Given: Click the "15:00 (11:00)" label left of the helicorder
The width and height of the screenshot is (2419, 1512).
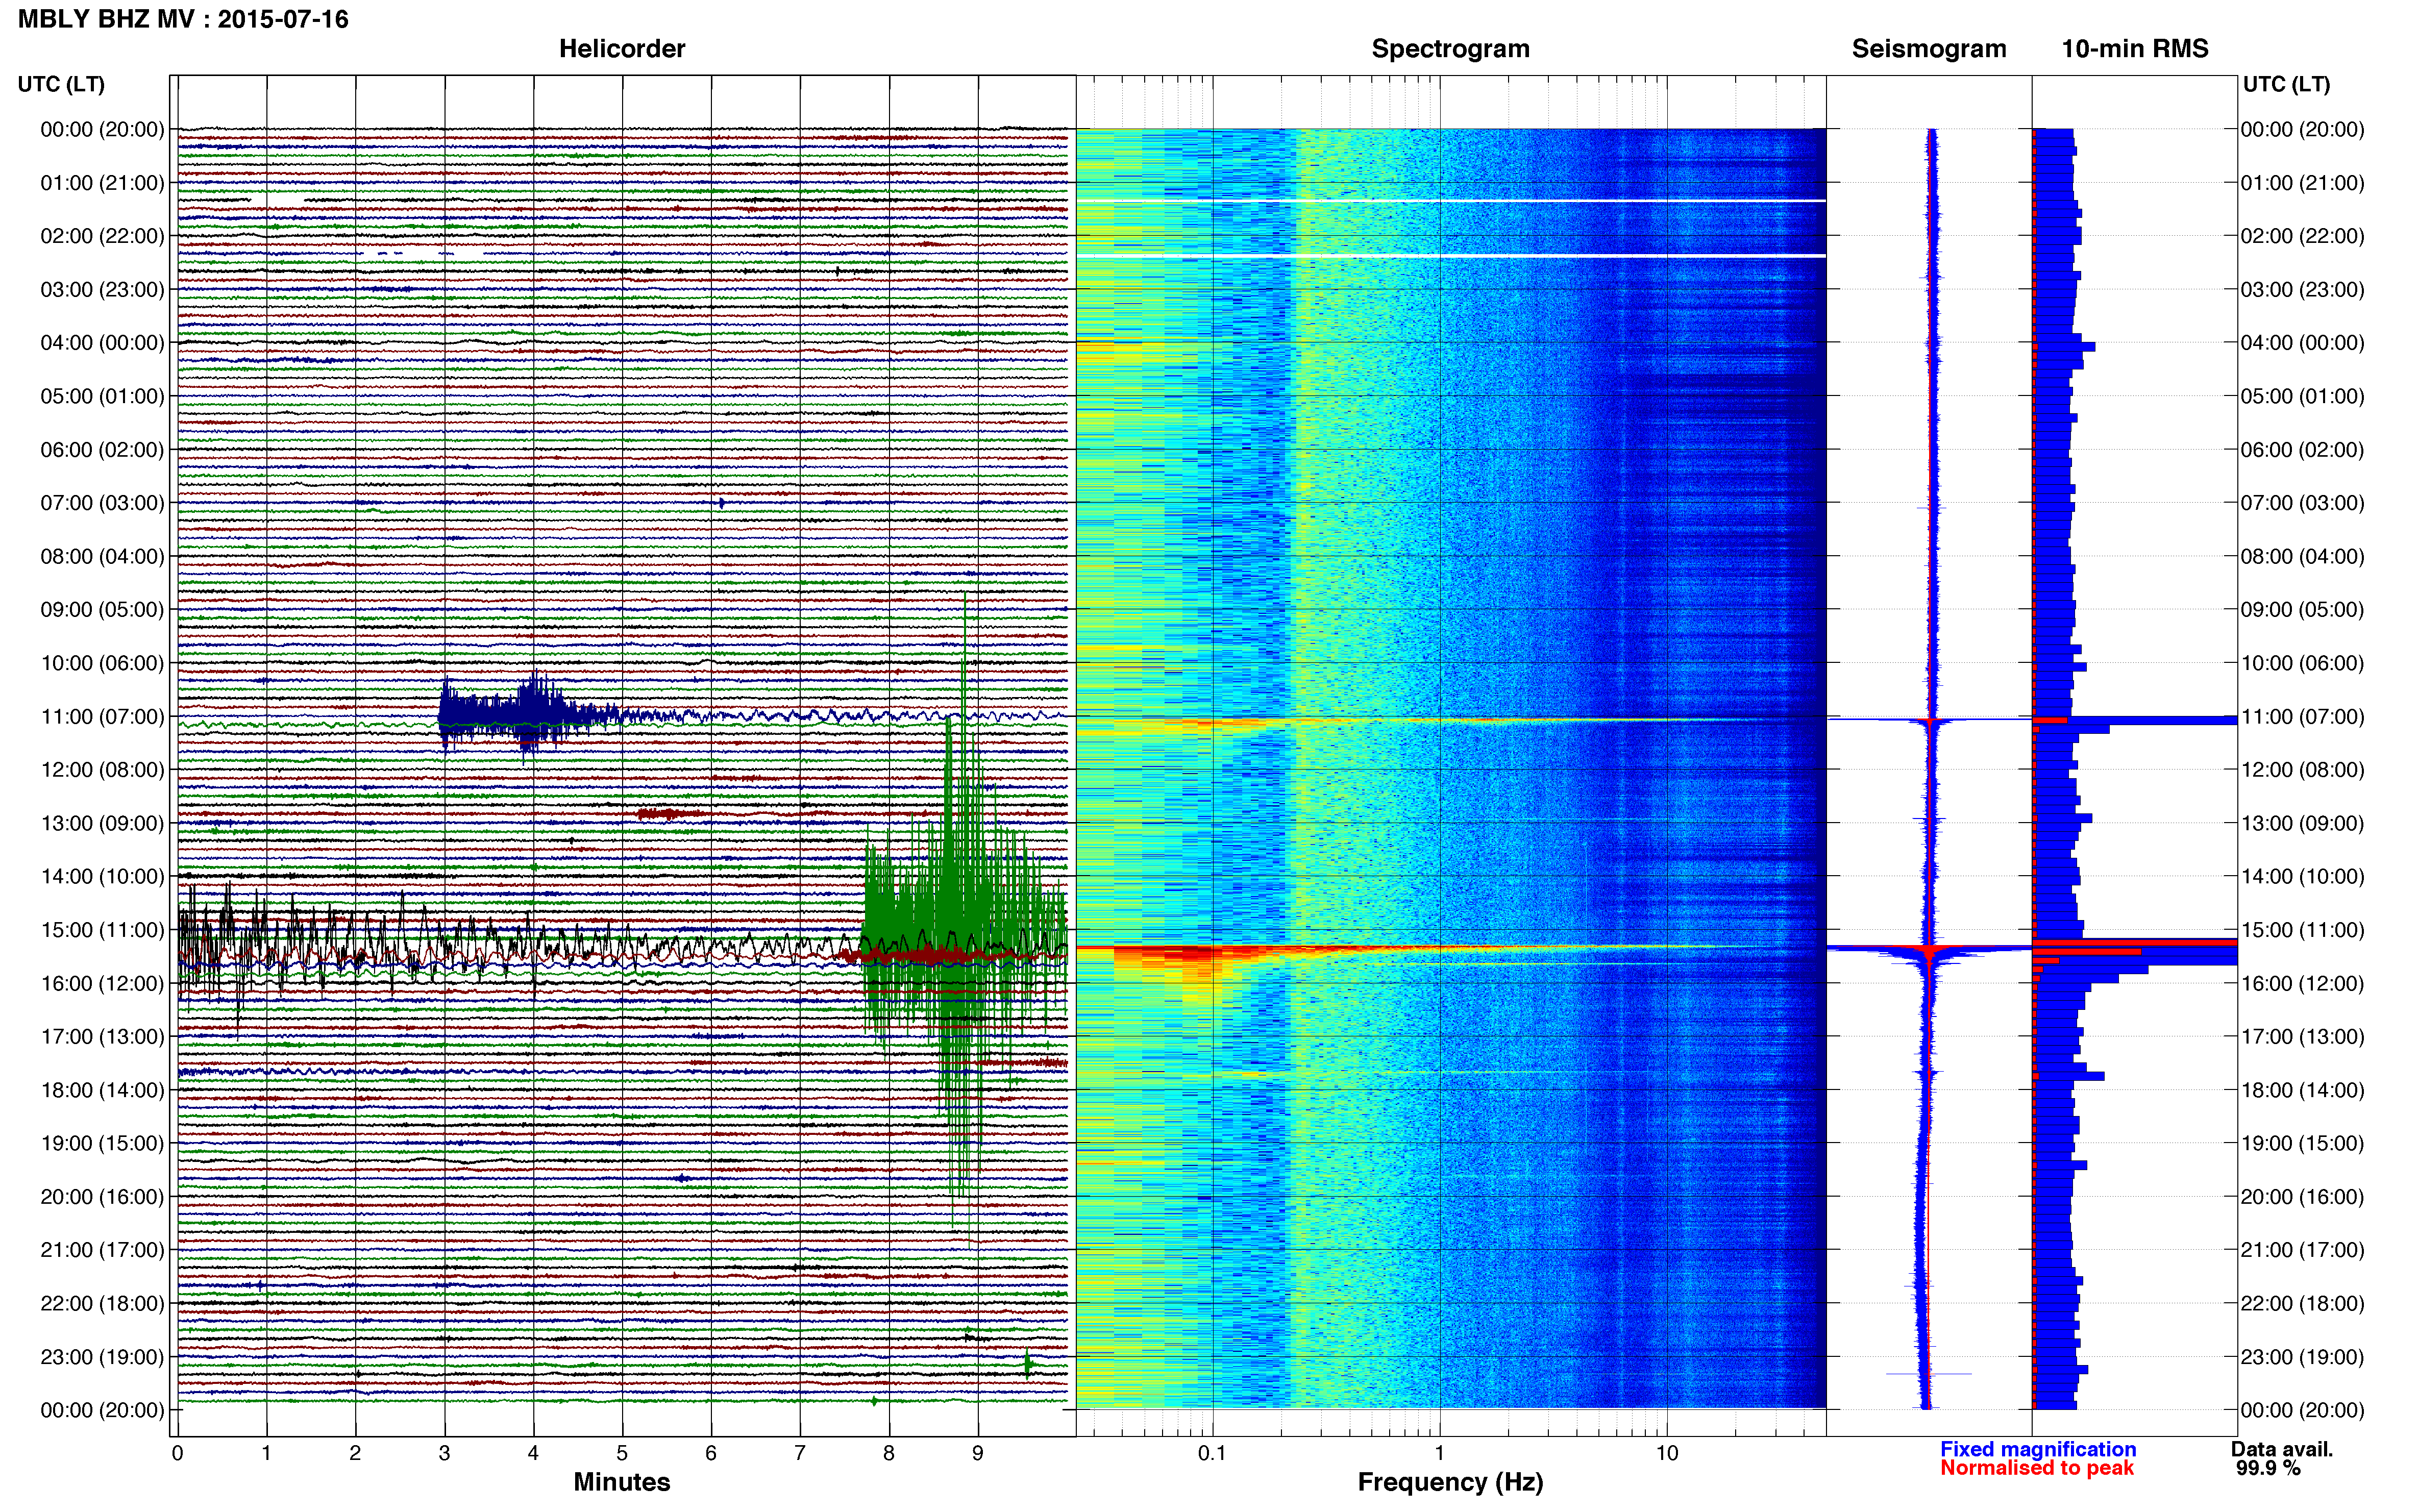Looking at the screenshot, I should point(102,930).
